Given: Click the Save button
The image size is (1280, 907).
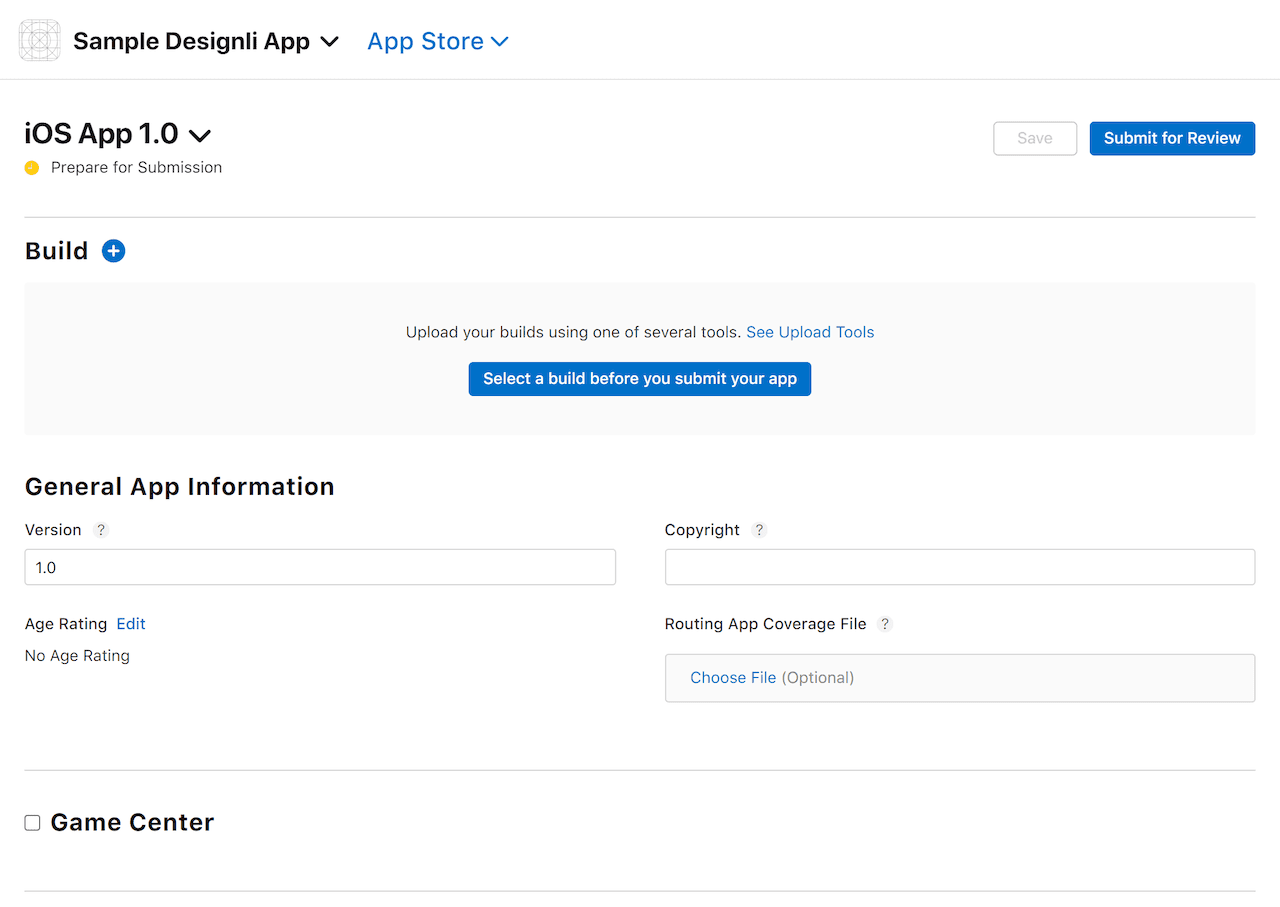Looking at the screenshot, I should 1034,138.
